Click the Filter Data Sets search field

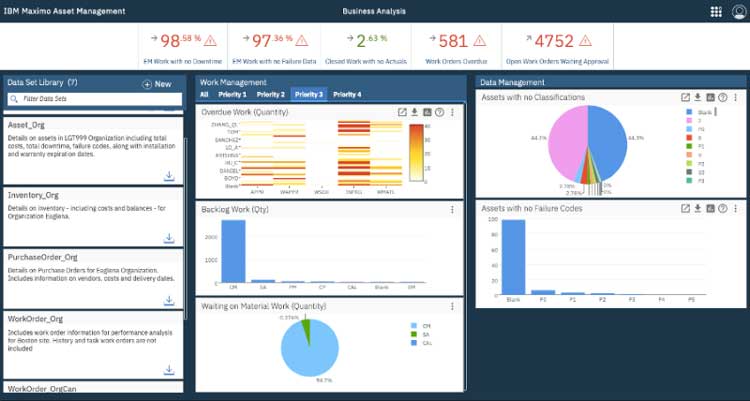[x=95, y=99]
